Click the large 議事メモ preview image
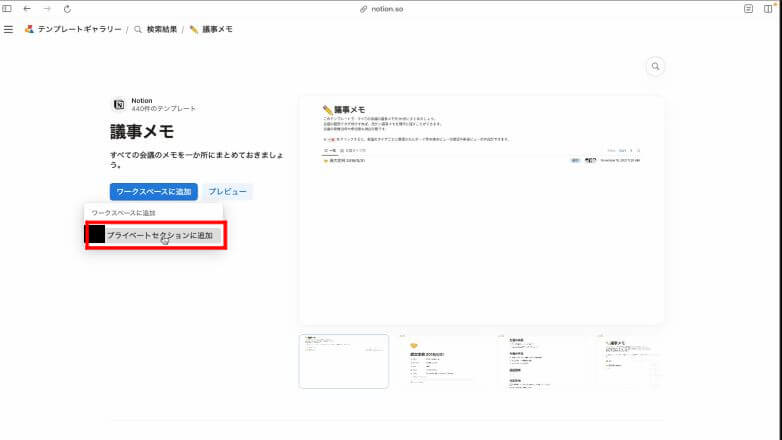The width and height of the screenshot is (782, 440). 482,210
